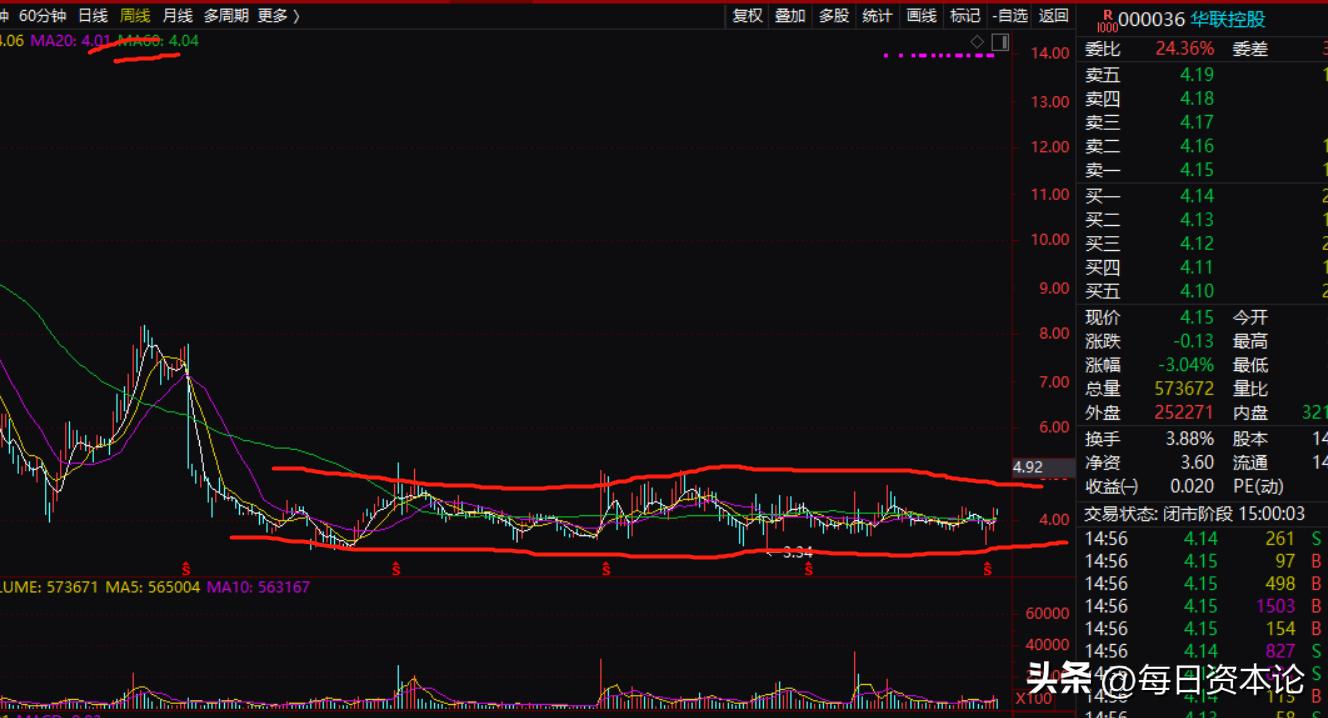
Task: Click the 总量 value 573672
Action: (x=1184, y=389)
